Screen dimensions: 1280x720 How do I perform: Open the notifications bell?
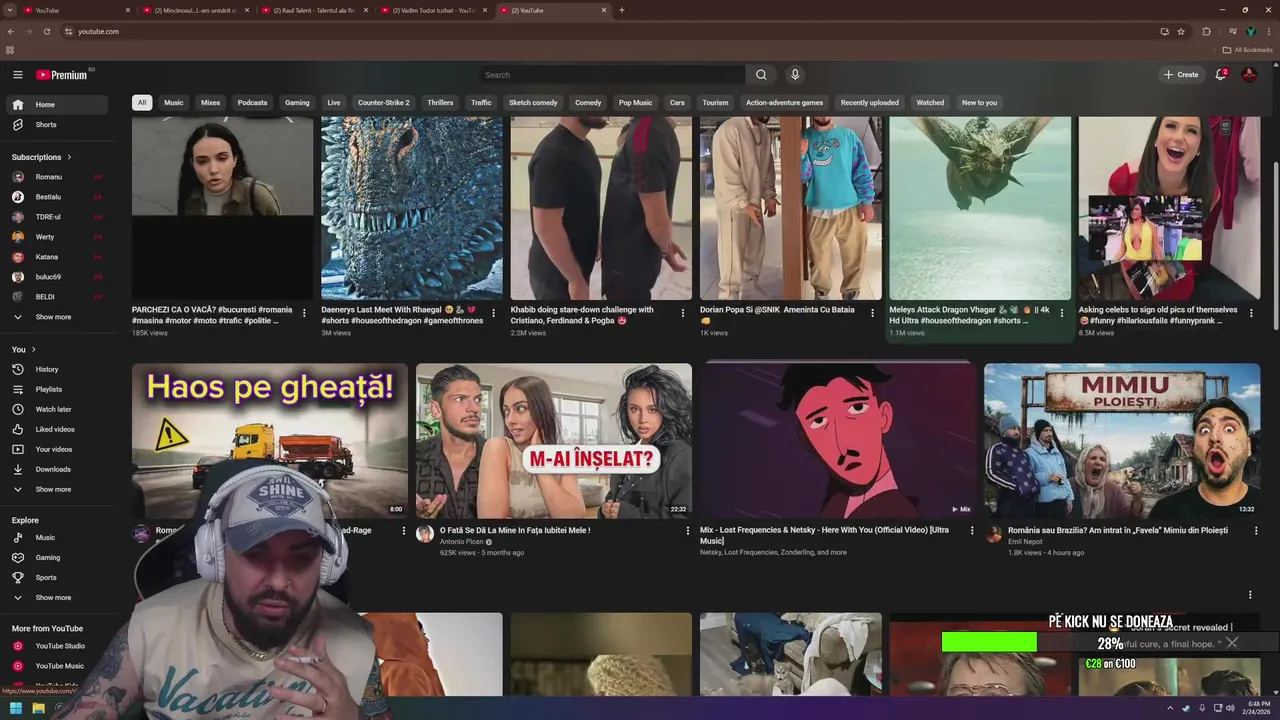1220,75
